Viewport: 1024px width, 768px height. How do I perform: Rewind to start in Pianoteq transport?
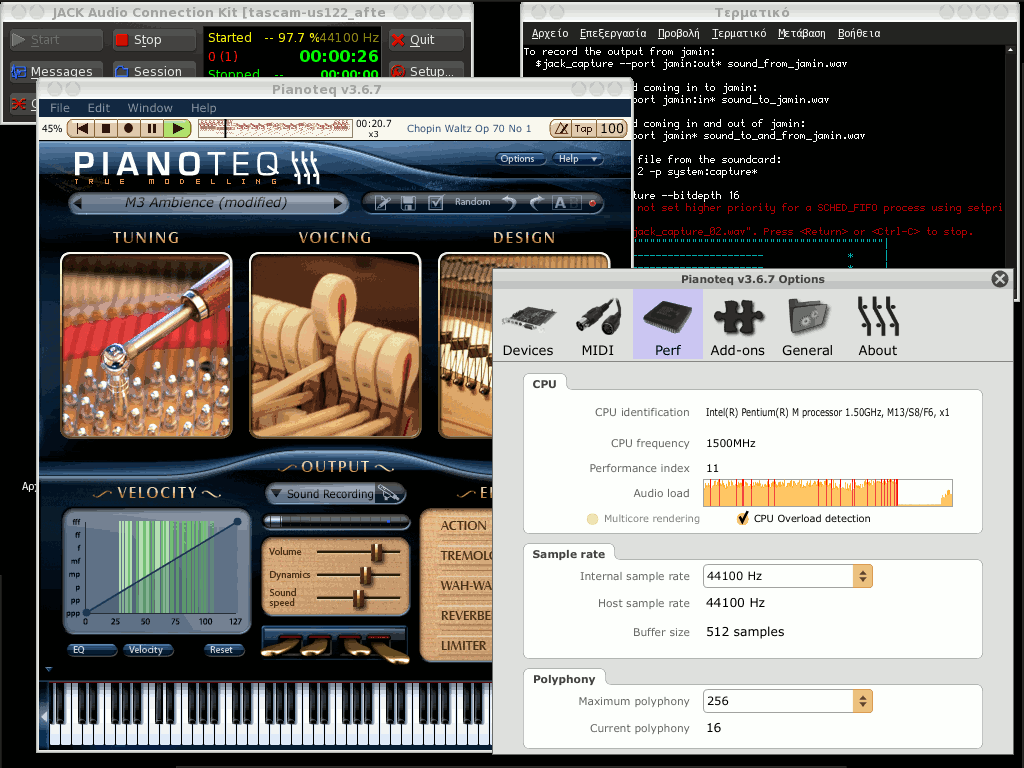82,129
